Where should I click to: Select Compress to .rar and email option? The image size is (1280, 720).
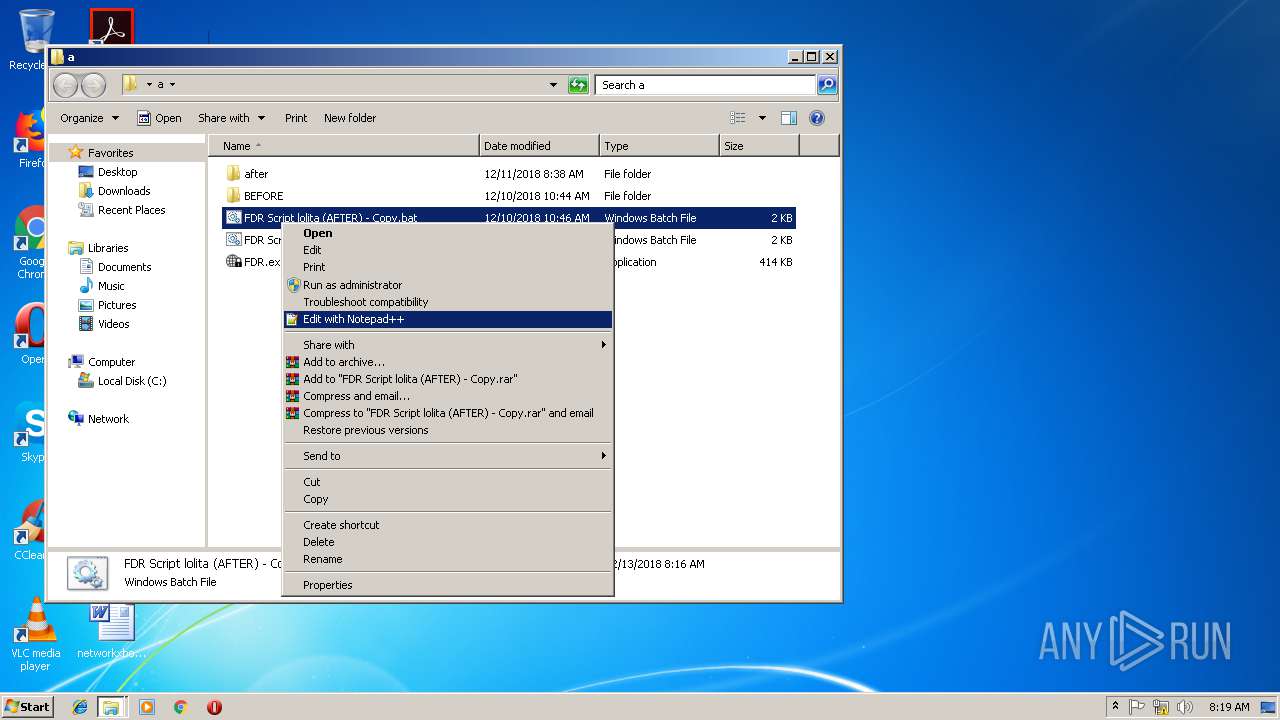(x=448, y=413)
